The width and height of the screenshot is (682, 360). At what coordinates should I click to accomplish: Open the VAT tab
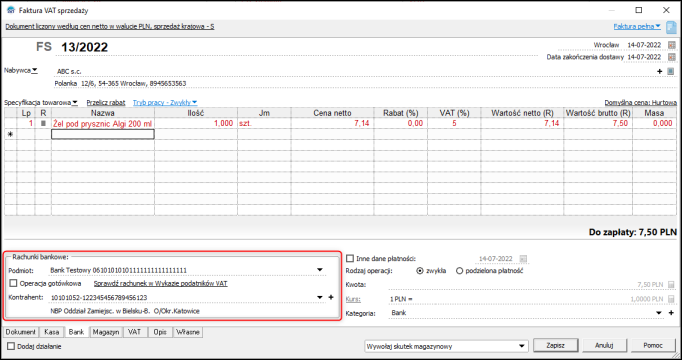point(135,332)
